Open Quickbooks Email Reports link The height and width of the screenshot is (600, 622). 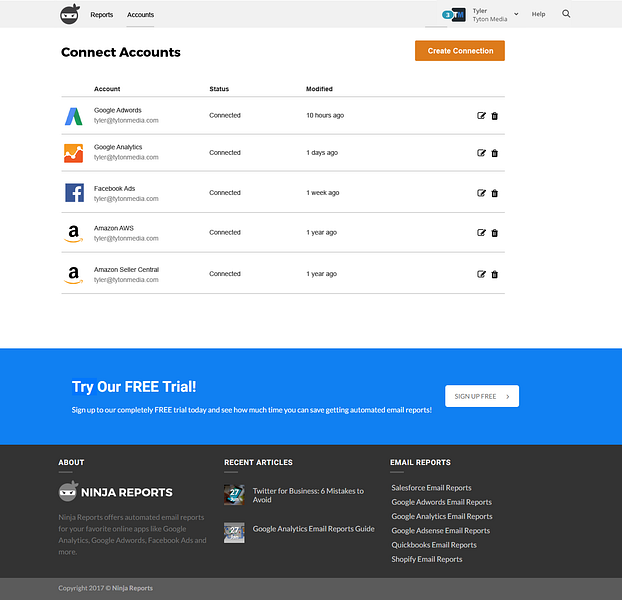434,545
